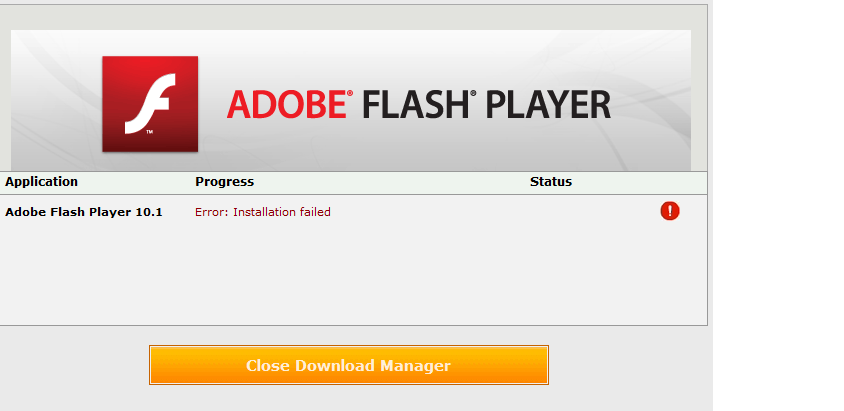
Task: Select the Progress column header
Action: [224, 182]
